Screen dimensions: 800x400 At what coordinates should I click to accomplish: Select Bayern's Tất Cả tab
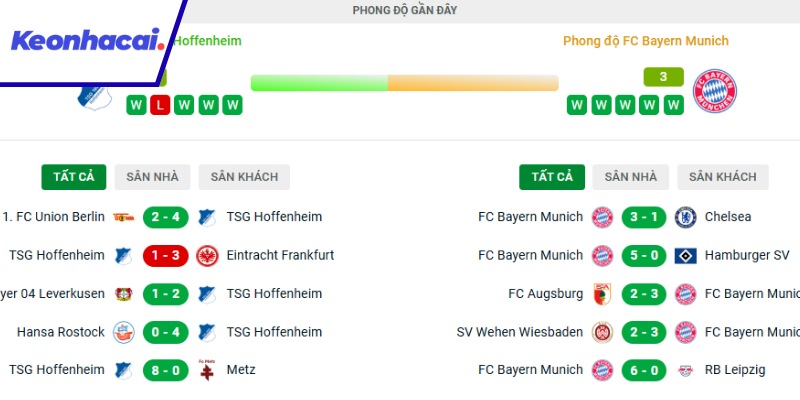552,177
